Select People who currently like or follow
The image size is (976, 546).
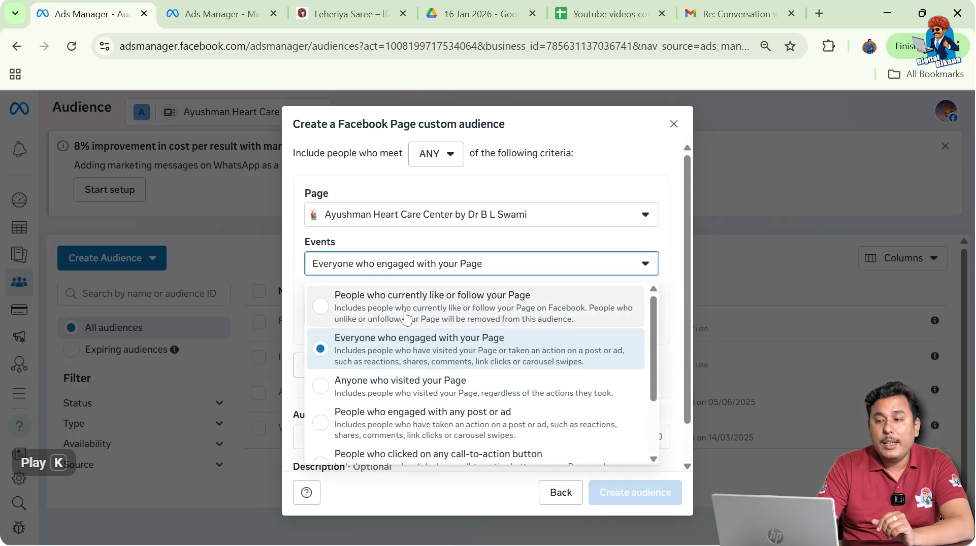[x=476, y=306]
